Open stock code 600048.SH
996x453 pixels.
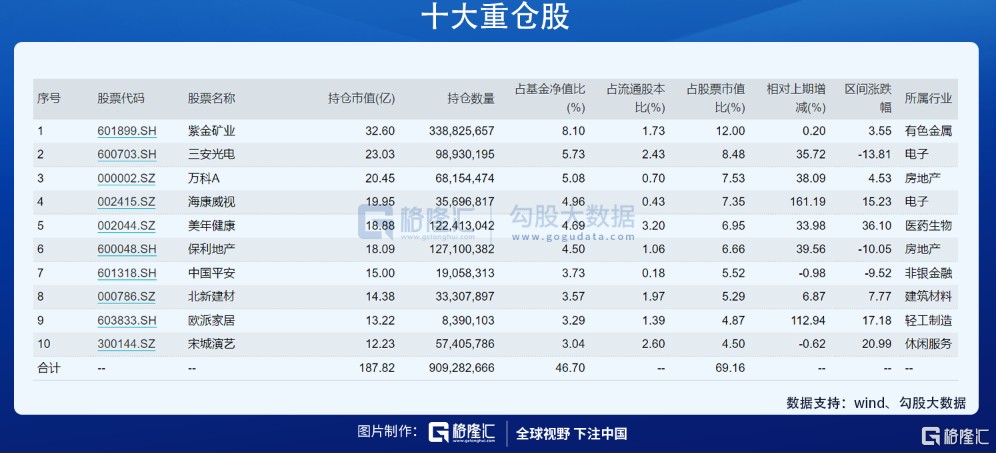tap(127, 249)
